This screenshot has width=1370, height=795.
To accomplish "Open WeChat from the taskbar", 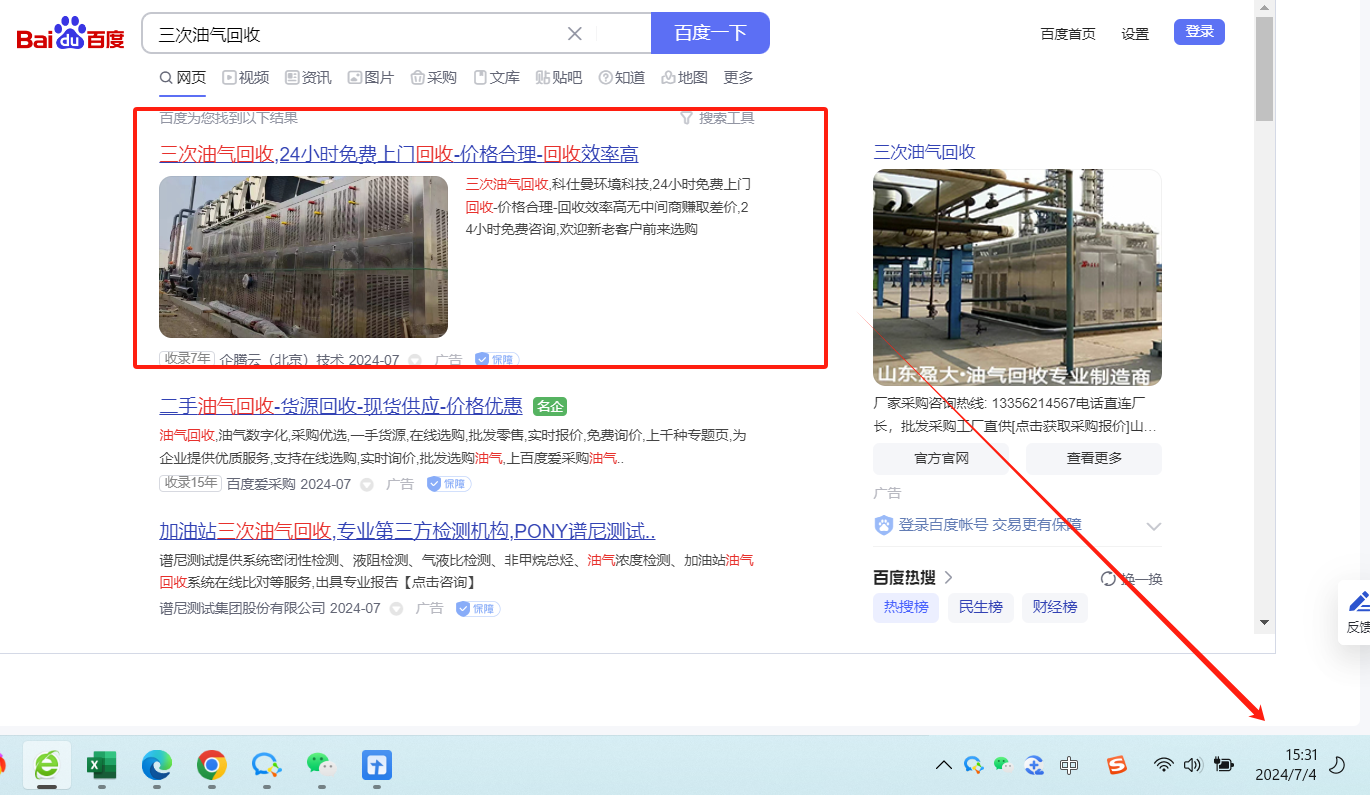I will coord(321,766).
